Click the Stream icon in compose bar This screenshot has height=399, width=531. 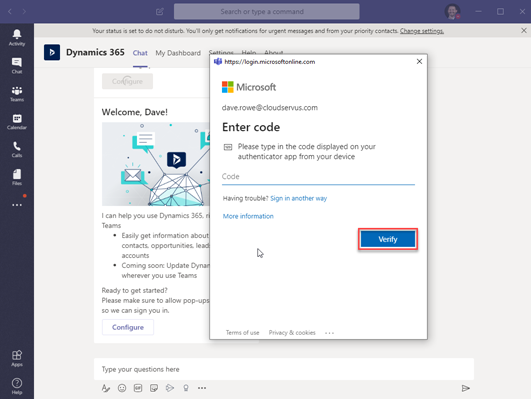[x=170, y=388]
